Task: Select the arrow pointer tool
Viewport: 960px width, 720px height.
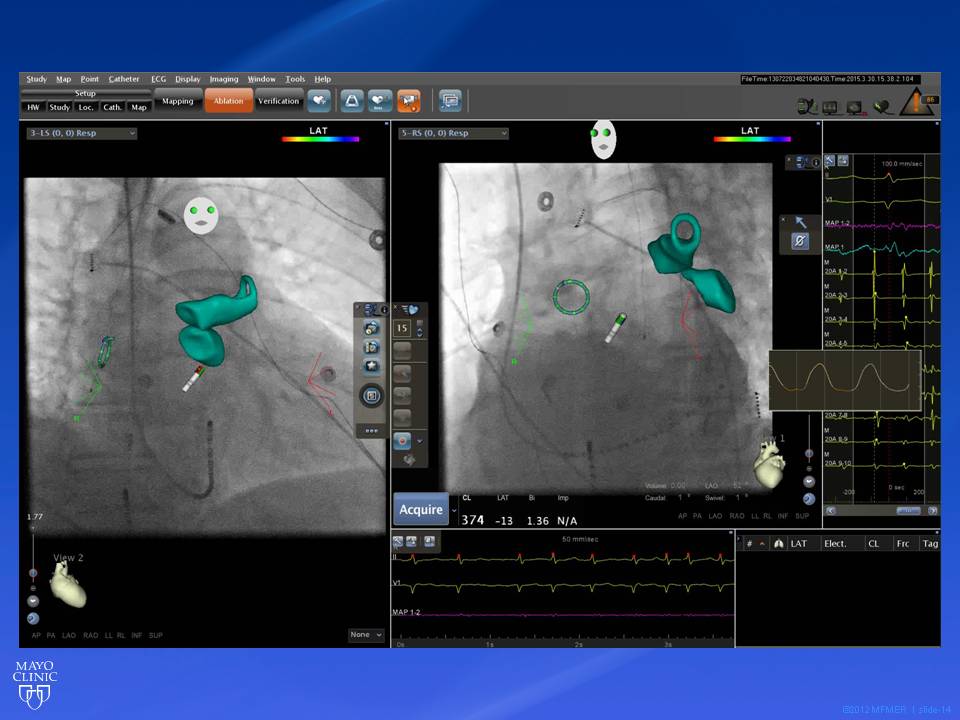Action: tap(800, 222)
